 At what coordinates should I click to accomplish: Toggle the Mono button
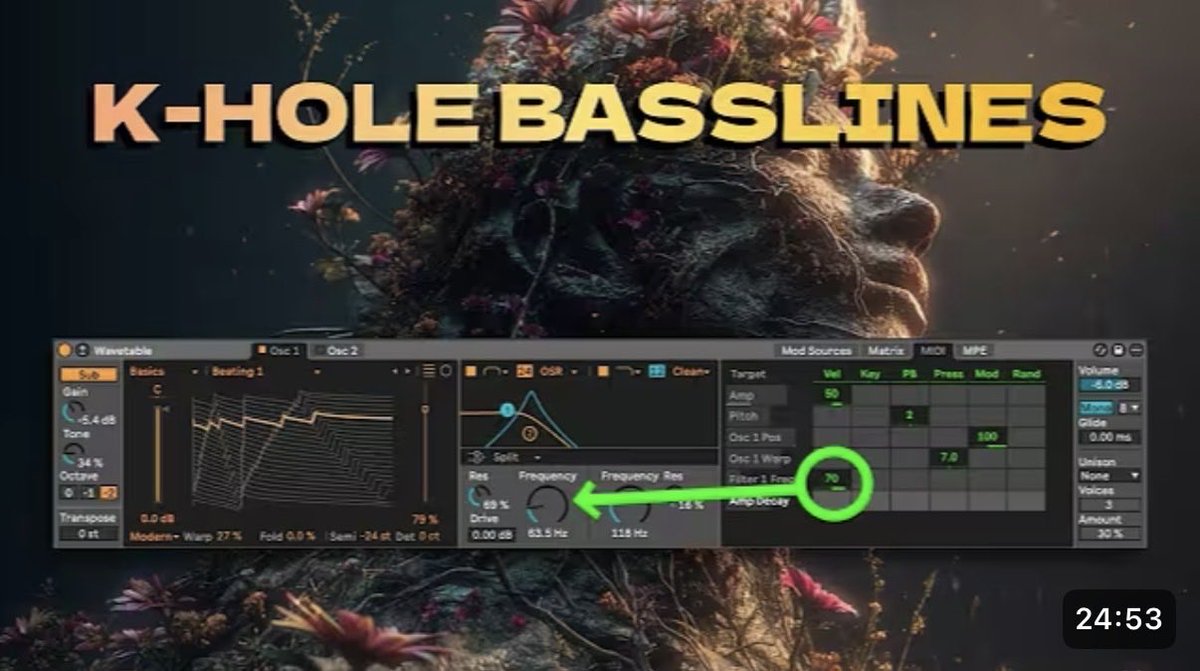(1097, 408)
